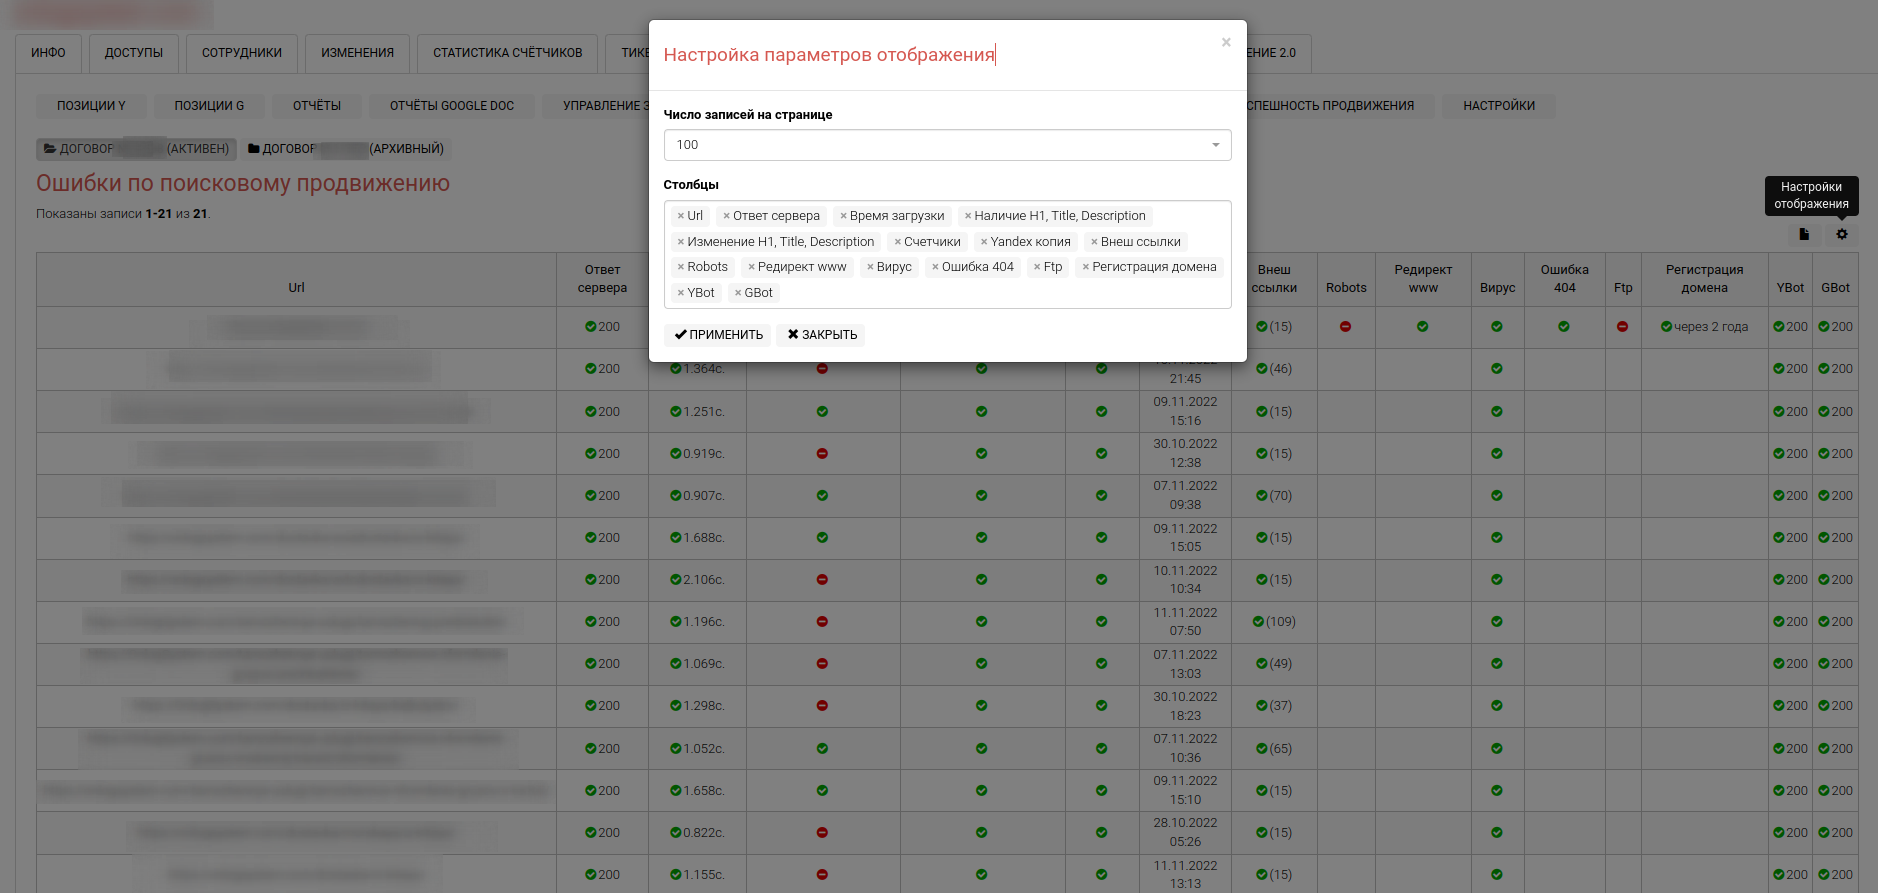Click the gear display settings icon
Viewport: 1878px width, 893px height.
click(x=1841, y=234)
